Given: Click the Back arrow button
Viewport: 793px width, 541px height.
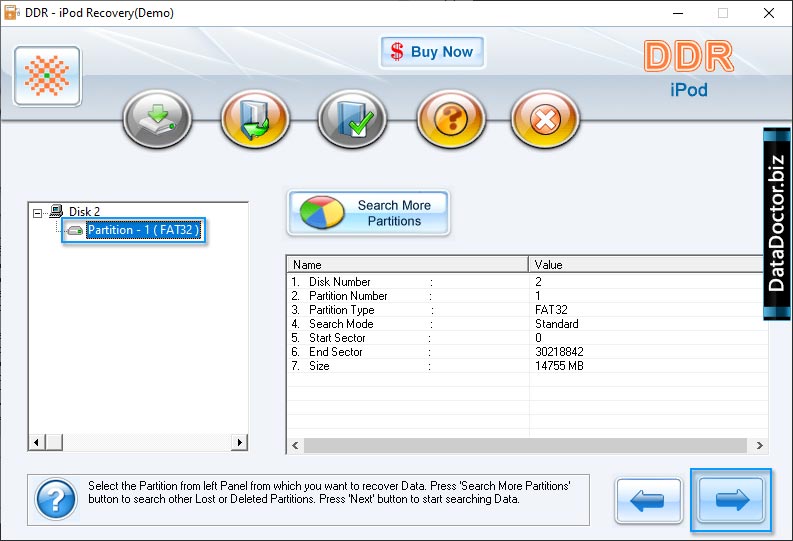Looking at the screenshot, I should click(648, 501).
